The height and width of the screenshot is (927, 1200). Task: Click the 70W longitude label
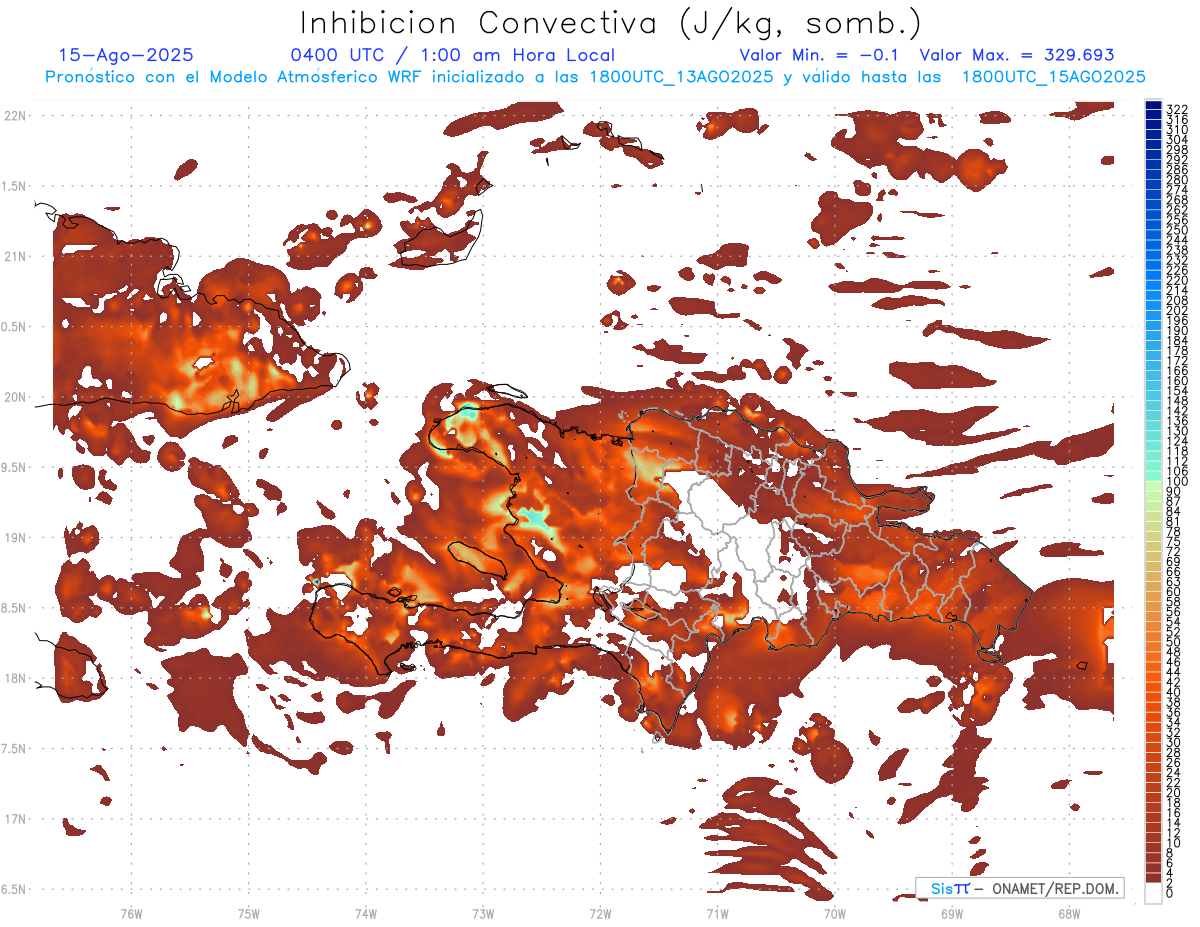coord(834,913)
